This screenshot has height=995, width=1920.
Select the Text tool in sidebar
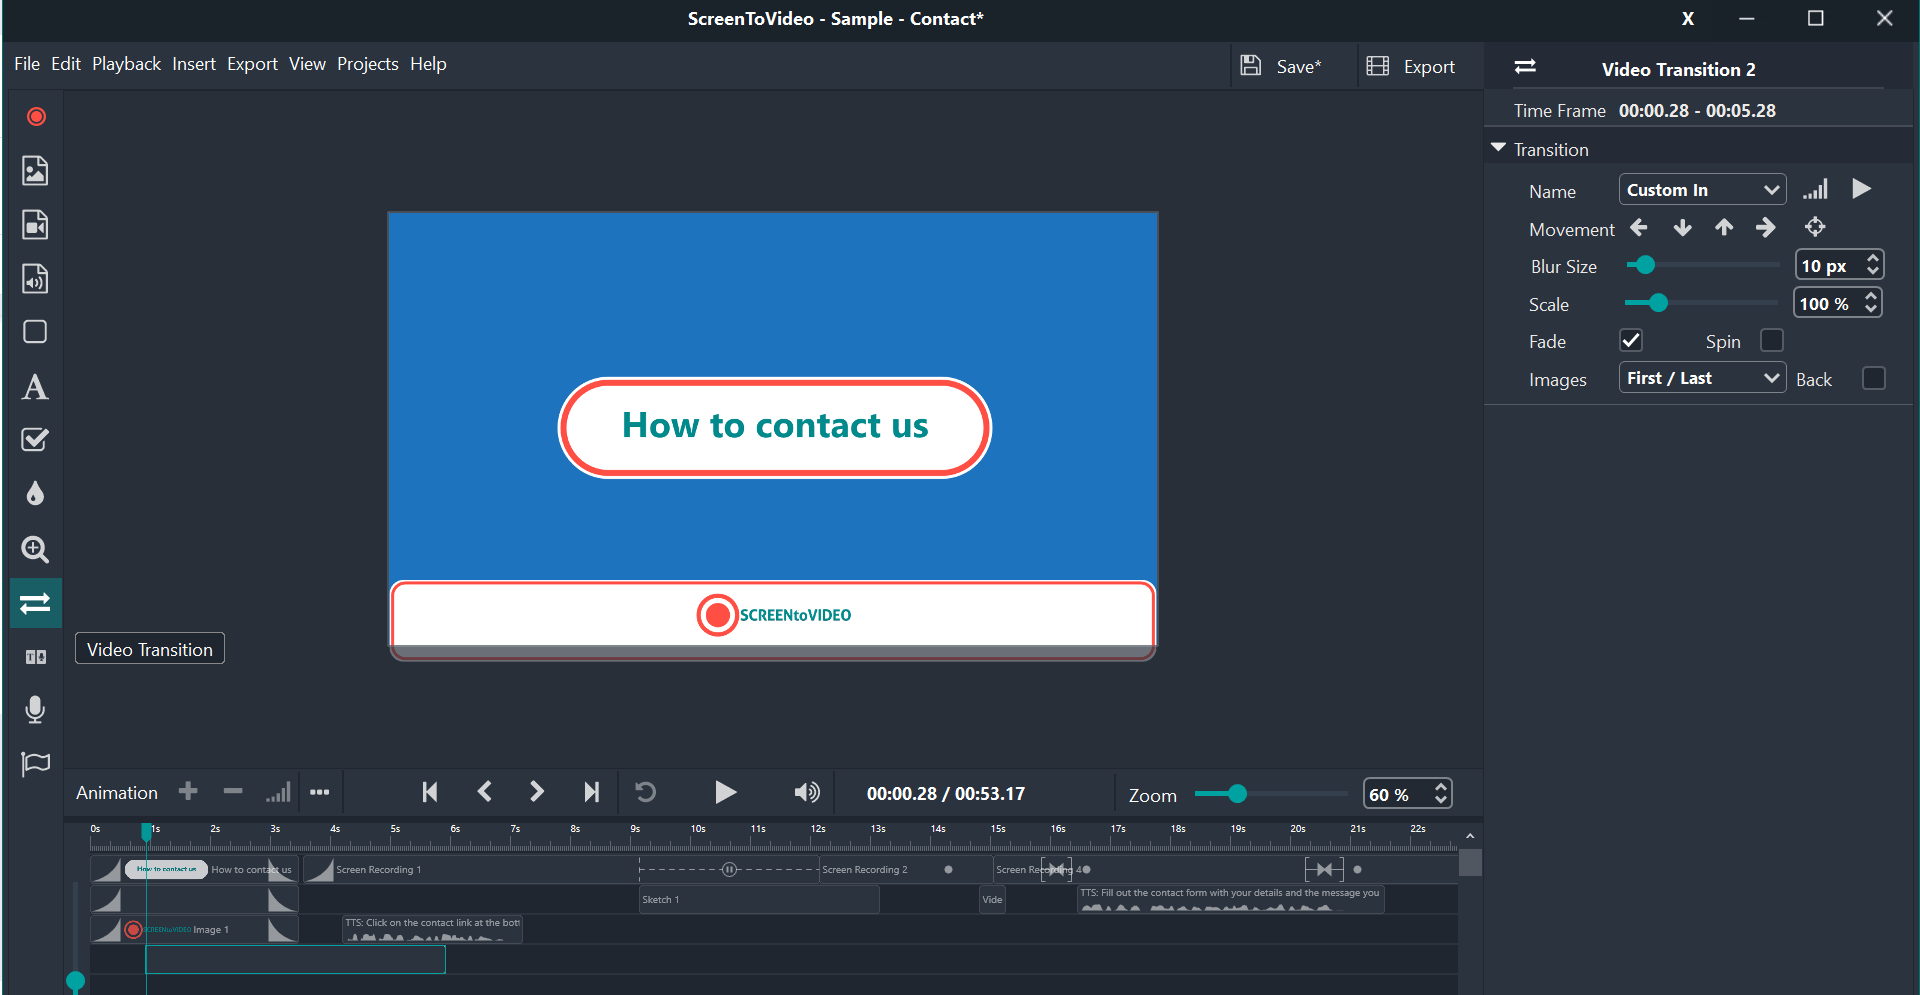pyautogui.click(x=35, y=387)
